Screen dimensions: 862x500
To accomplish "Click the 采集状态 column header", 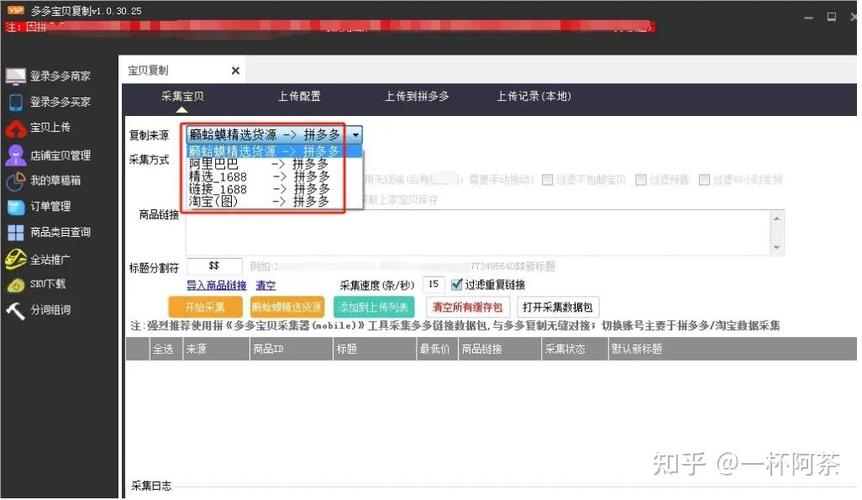I will [575, 349].
